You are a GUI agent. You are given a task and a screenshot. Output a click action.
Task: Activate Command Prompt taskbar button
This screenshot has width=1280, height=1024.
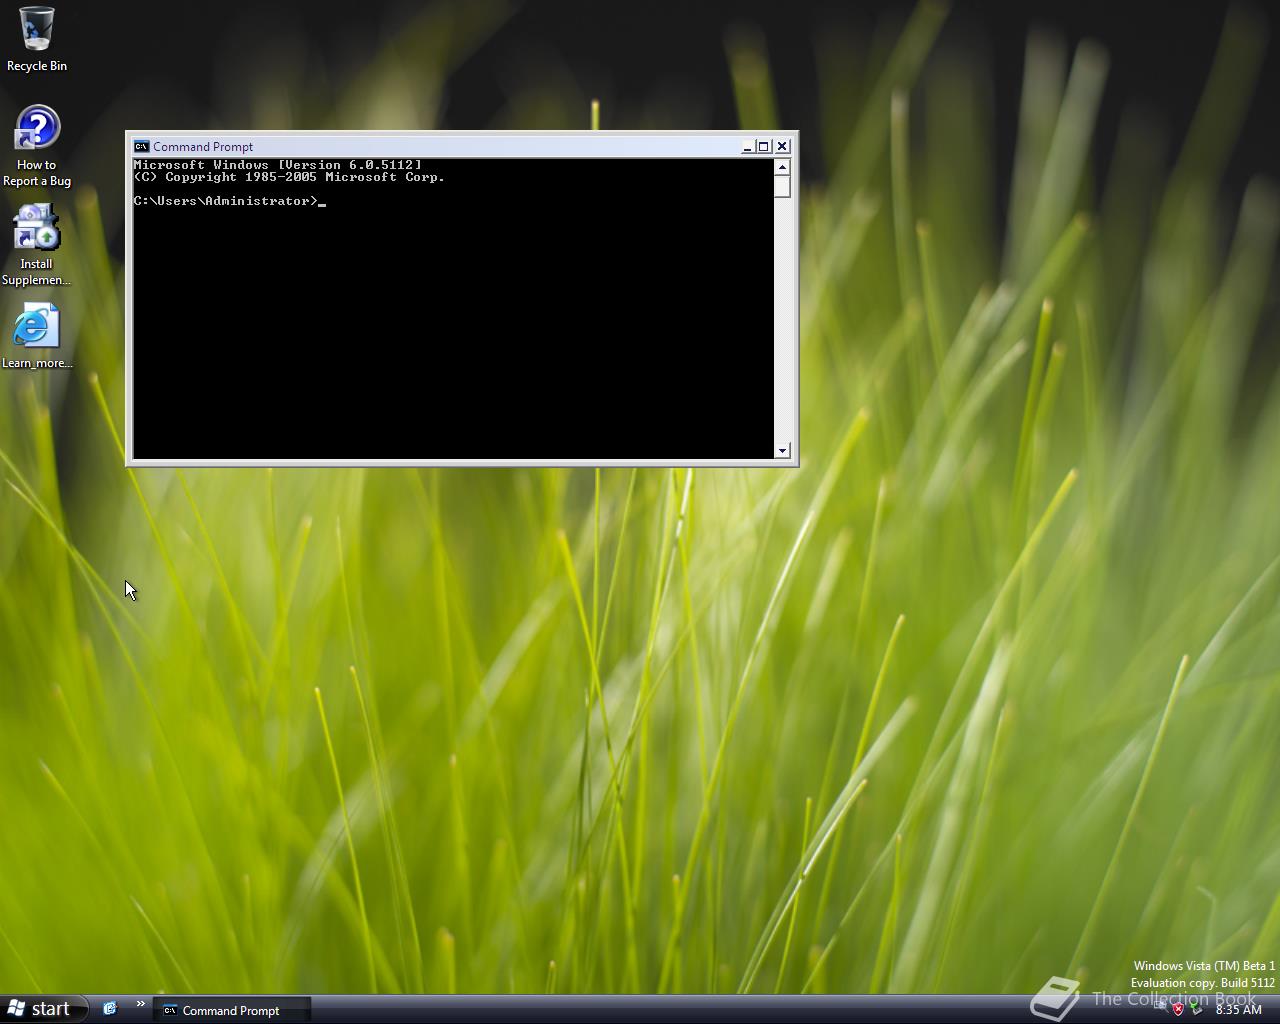tap(232, 1010)
